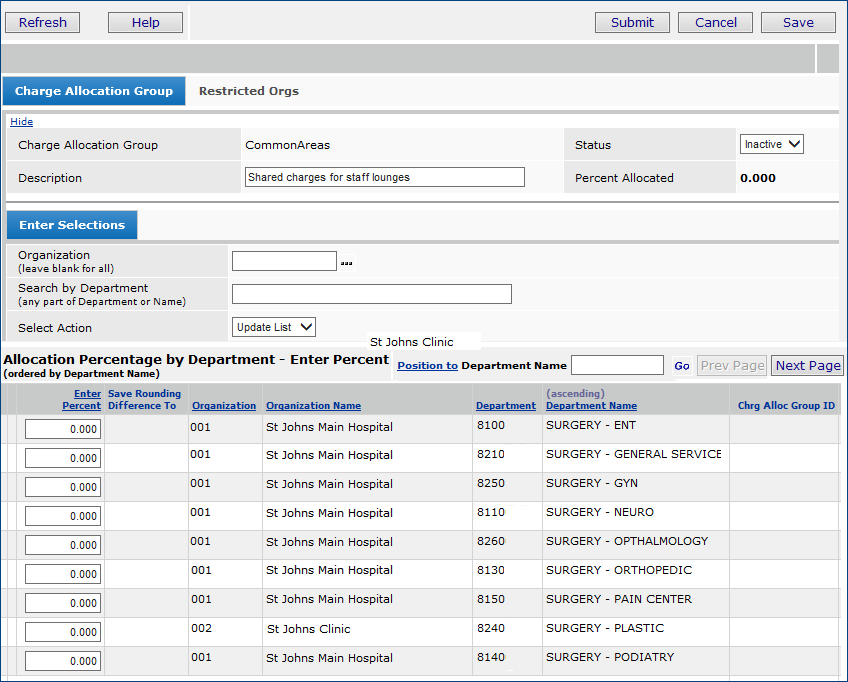848x682 pixels.
Task: Click the Organization lookup ellipsis icon
Action: click(346, 263)
